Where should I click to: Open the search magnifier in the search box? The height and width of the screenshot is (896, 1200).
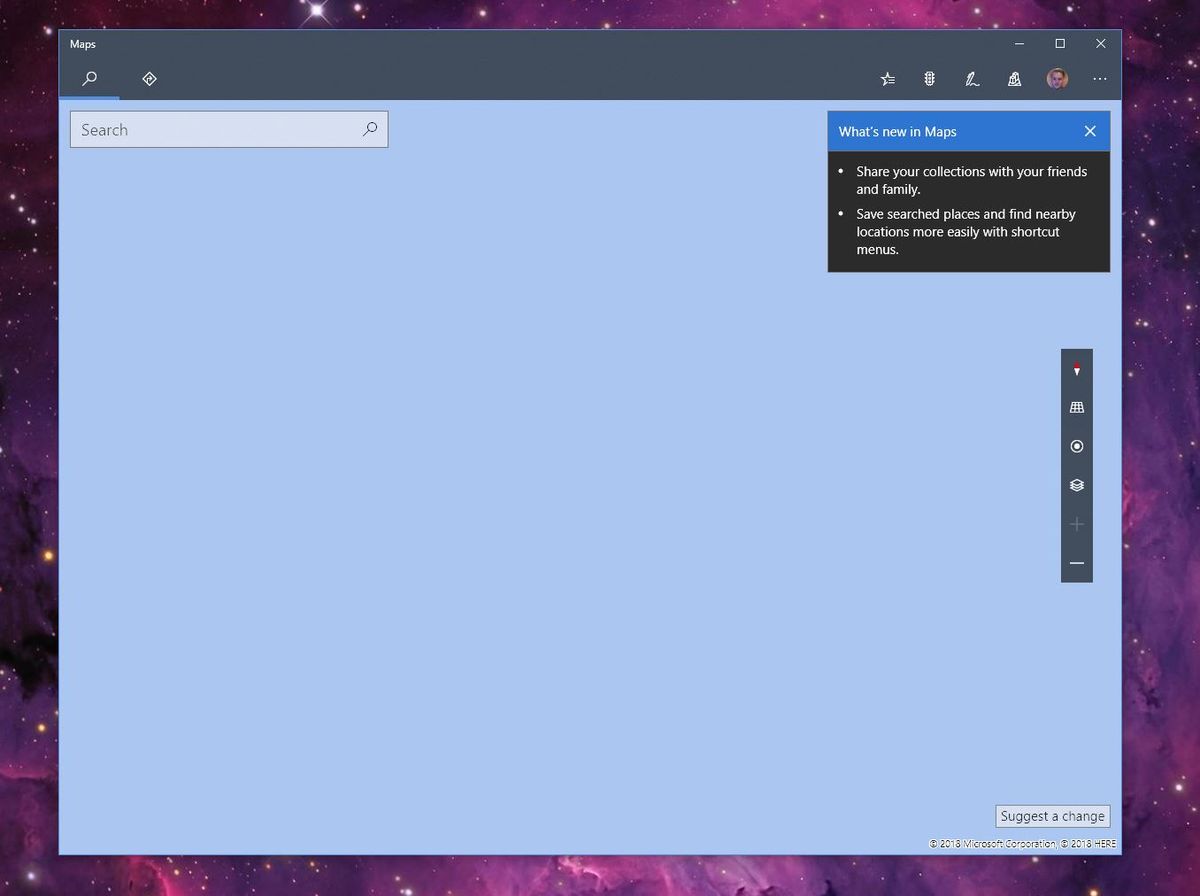[x=369, y=129]
